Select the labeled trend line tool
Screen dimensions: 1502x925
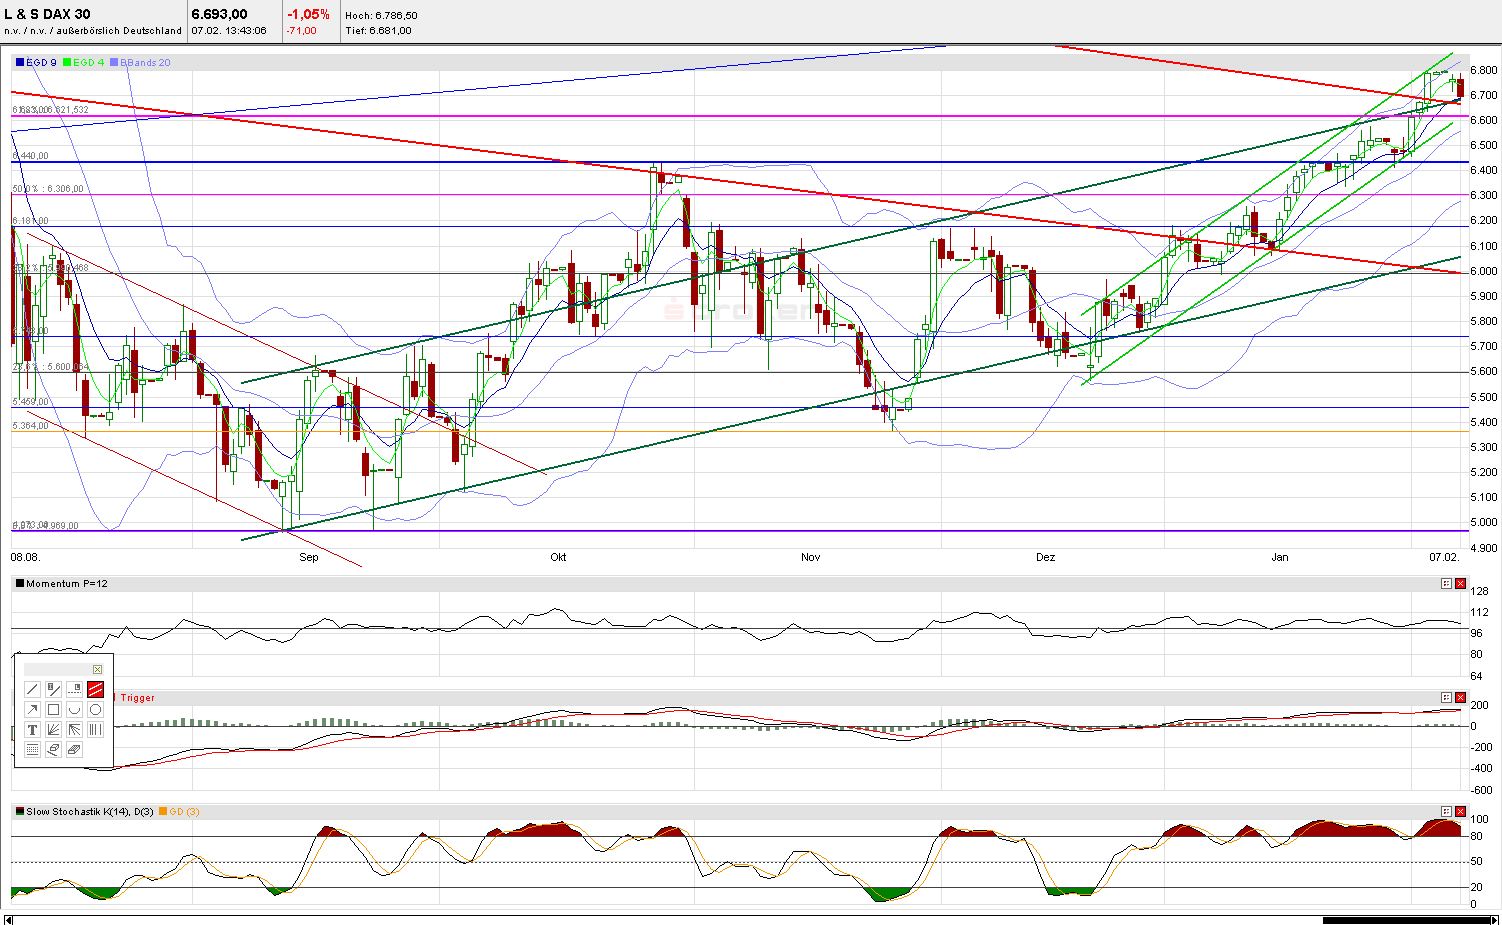(x=53, y=689)
